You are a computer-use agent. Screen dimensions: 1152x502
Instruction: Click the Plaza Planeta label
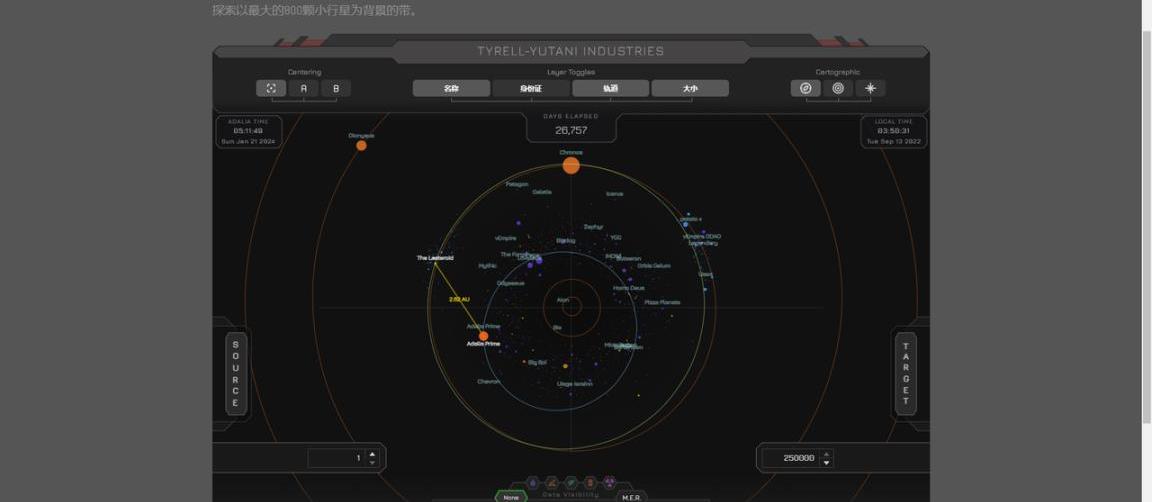663,302
